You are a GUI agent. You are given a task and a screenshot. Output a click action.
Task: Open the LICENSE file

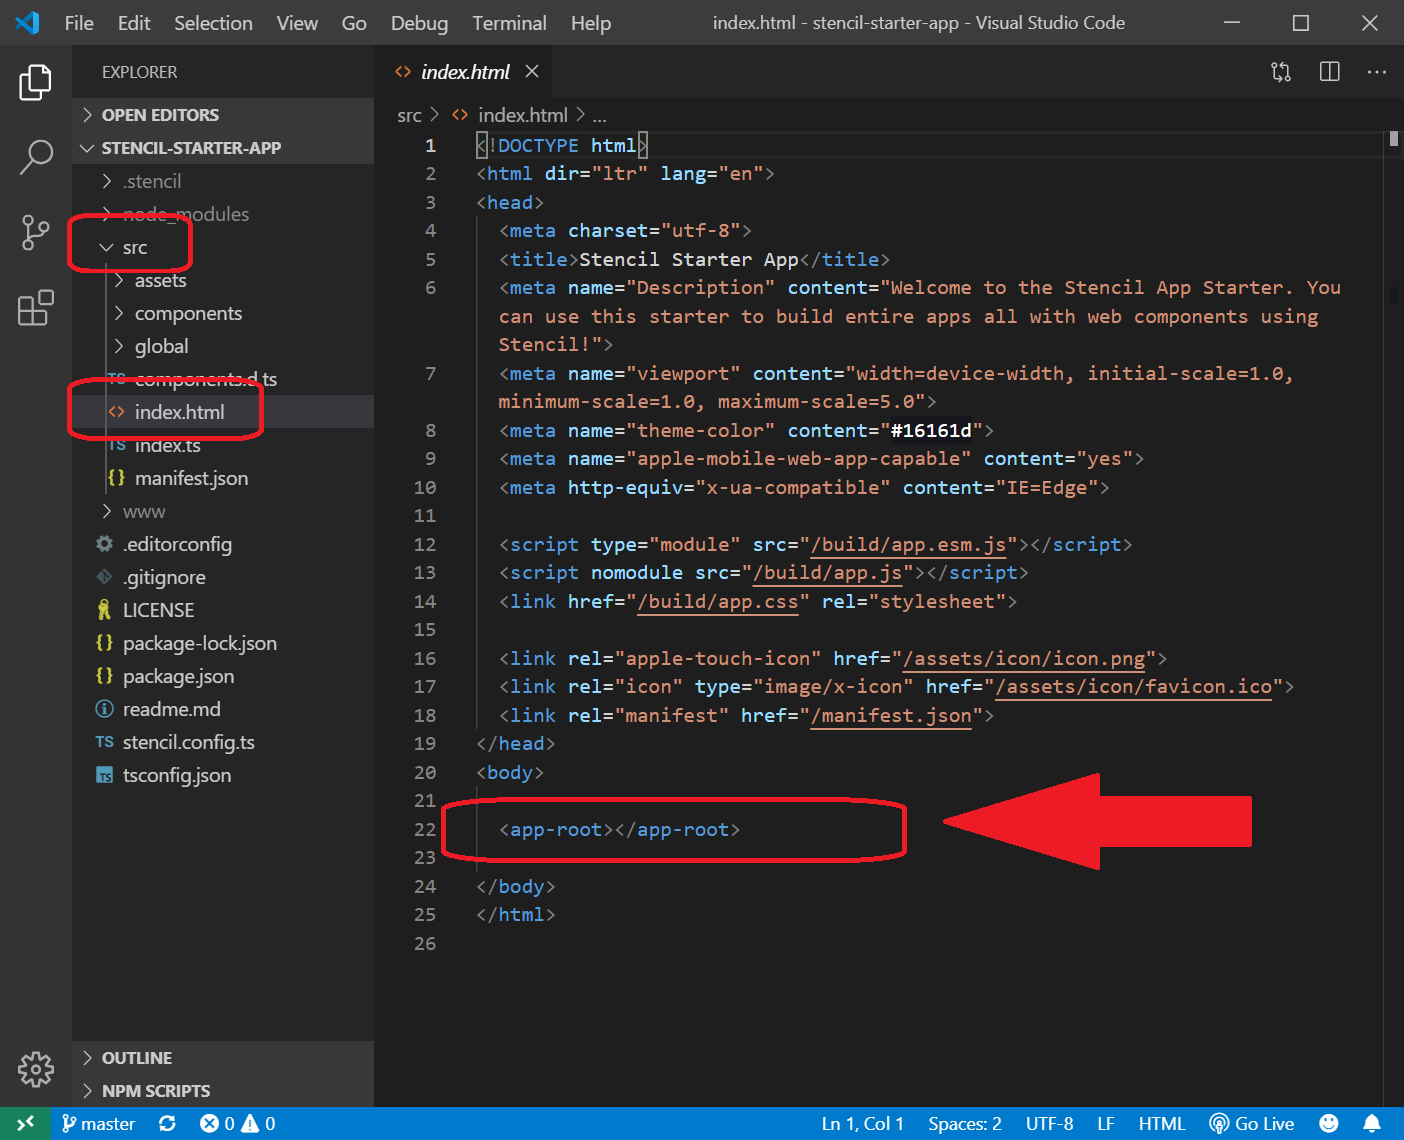coord(223,610)
